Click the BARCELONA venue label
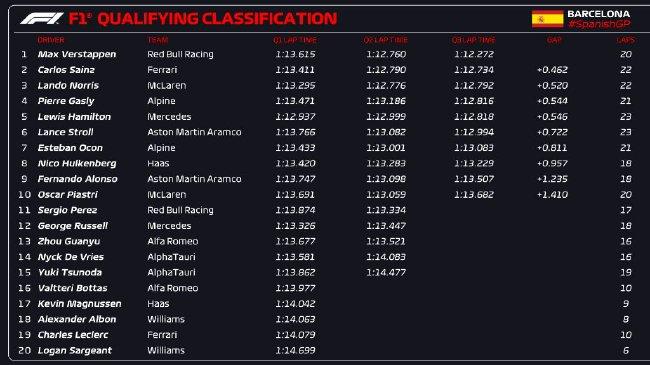Viewport: 650px width, 365px height. [x=599, y=14]
